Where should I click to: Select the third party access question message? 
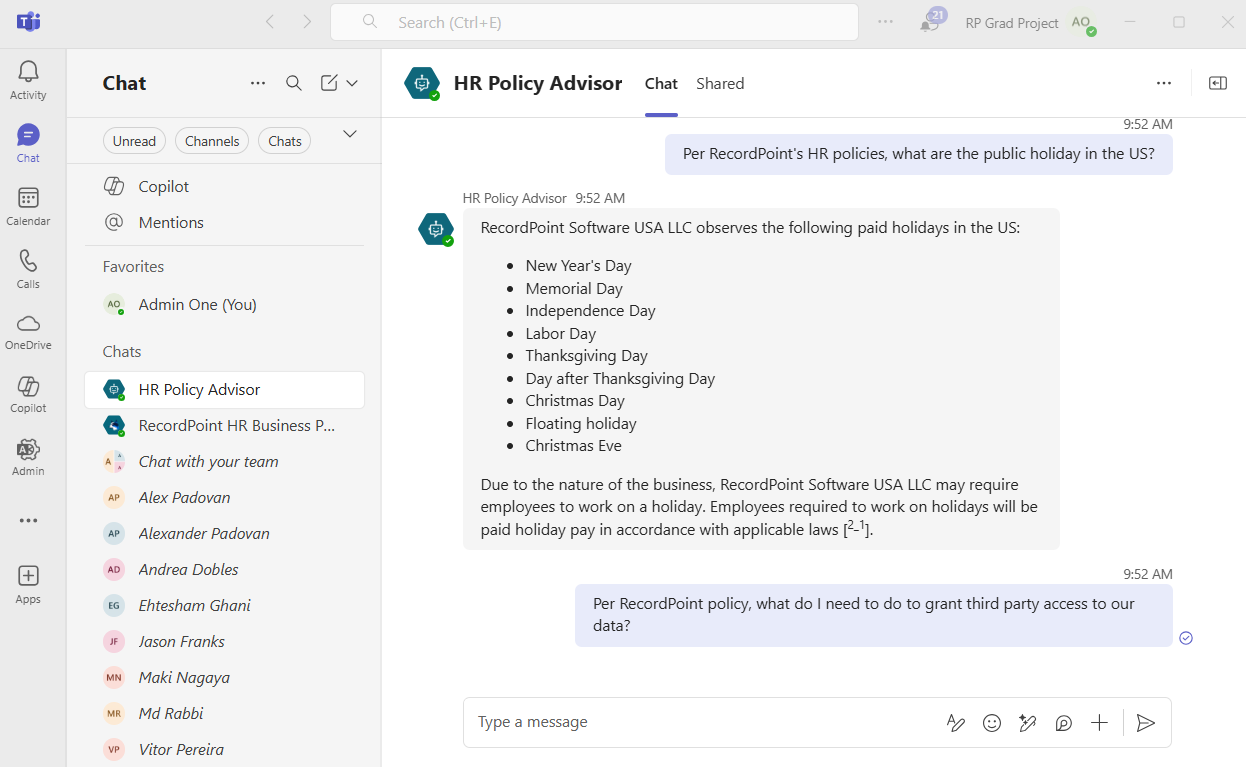coord(873,615)
